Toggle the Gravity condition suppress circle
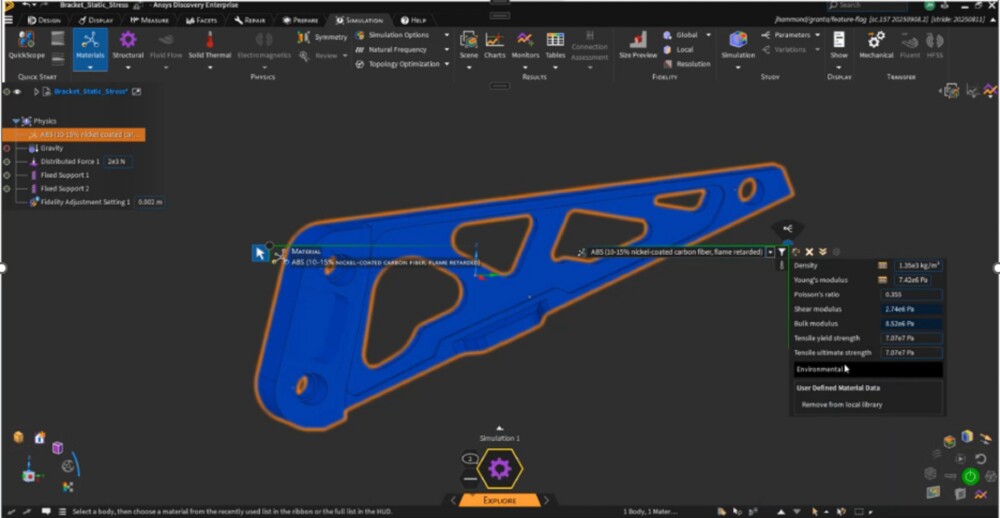The image size is (1000, 518). click(7, 148)
